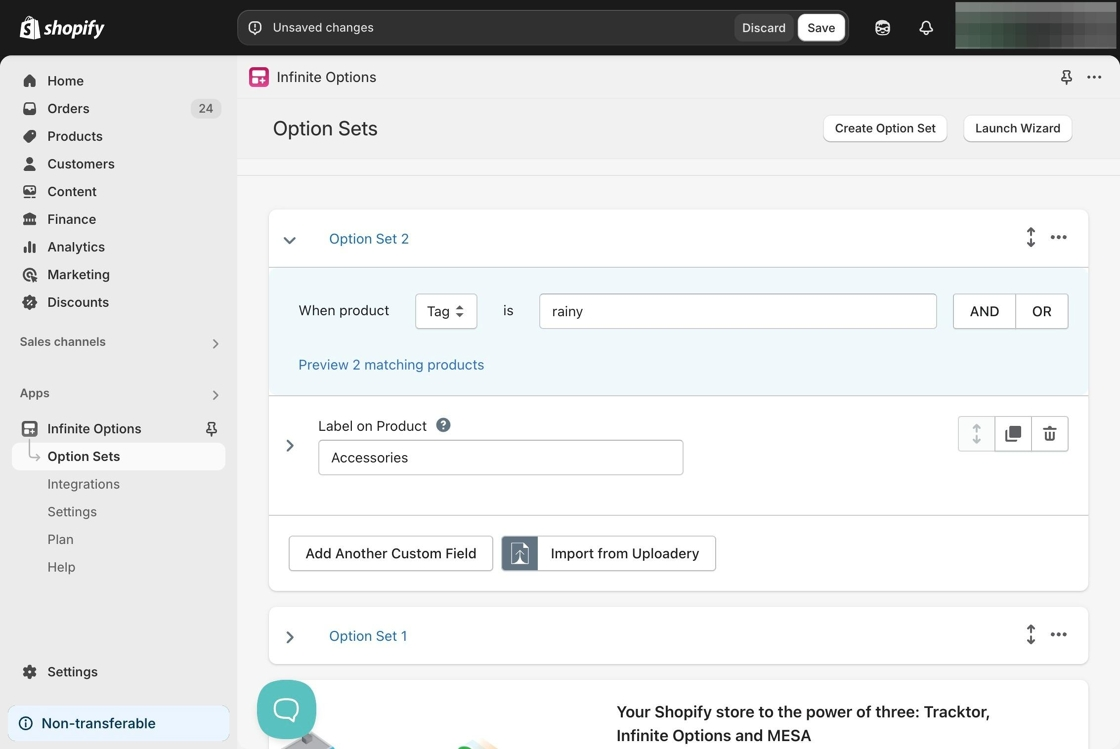Viewport: 1120px width, 749px height.
Task: Expand the Accessories custom field details
Action: tap(290, 446)
